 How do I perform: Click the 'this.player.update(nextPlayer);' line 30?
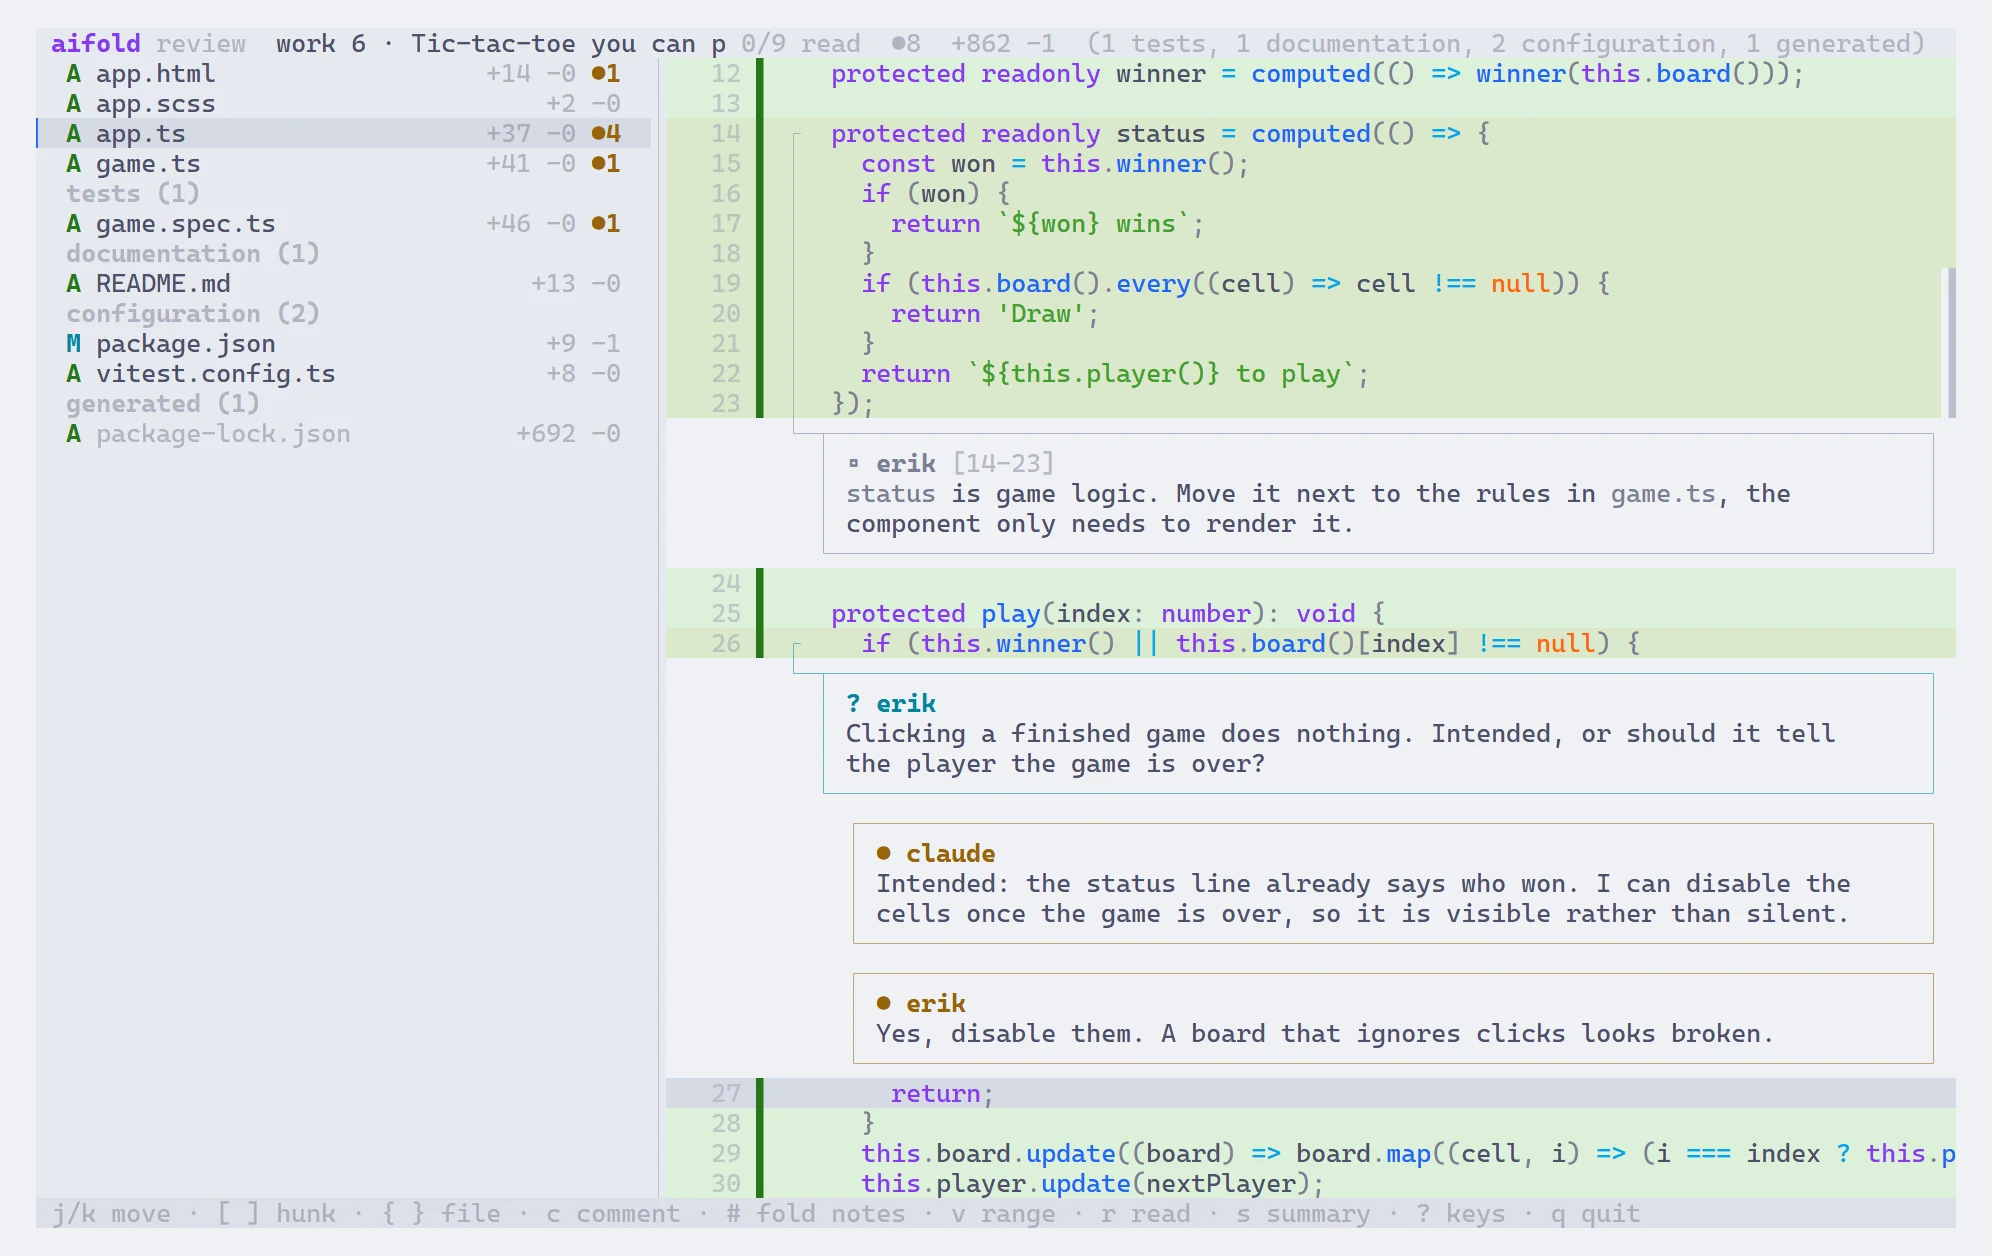[x=1311, y=1184]
